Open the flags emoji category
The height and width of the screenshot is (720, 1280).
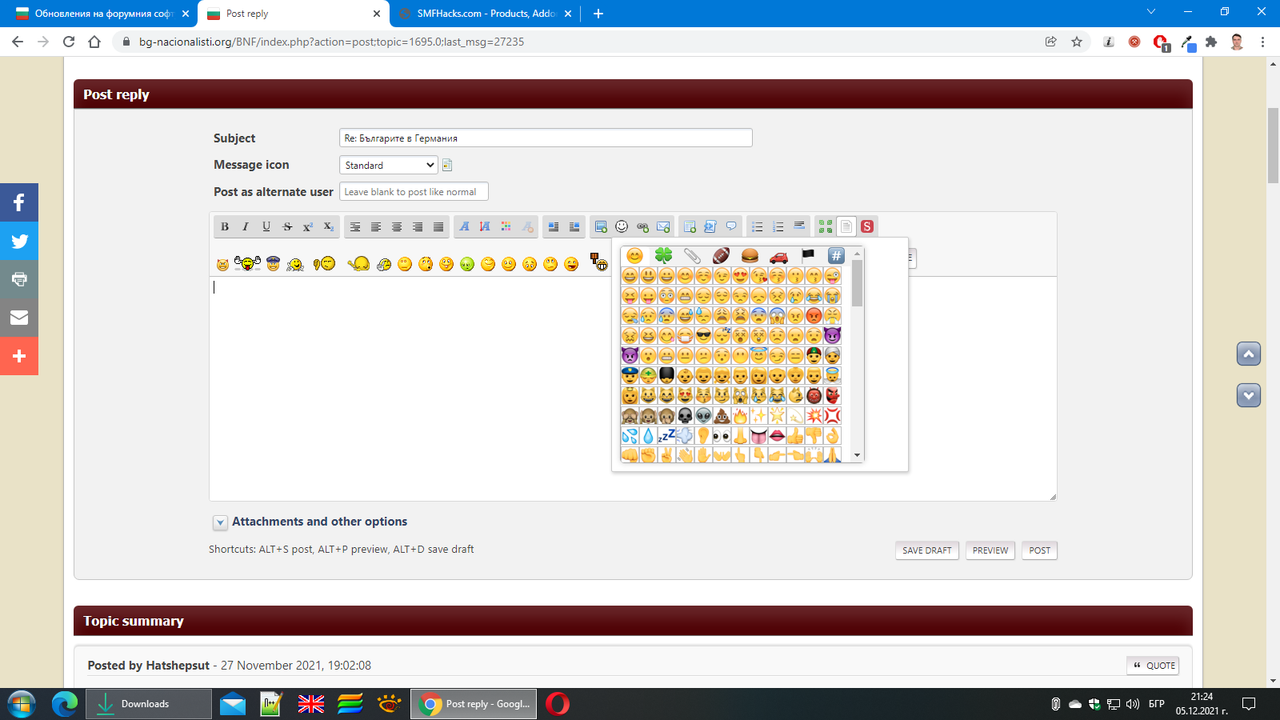click(x=807, y=256)
